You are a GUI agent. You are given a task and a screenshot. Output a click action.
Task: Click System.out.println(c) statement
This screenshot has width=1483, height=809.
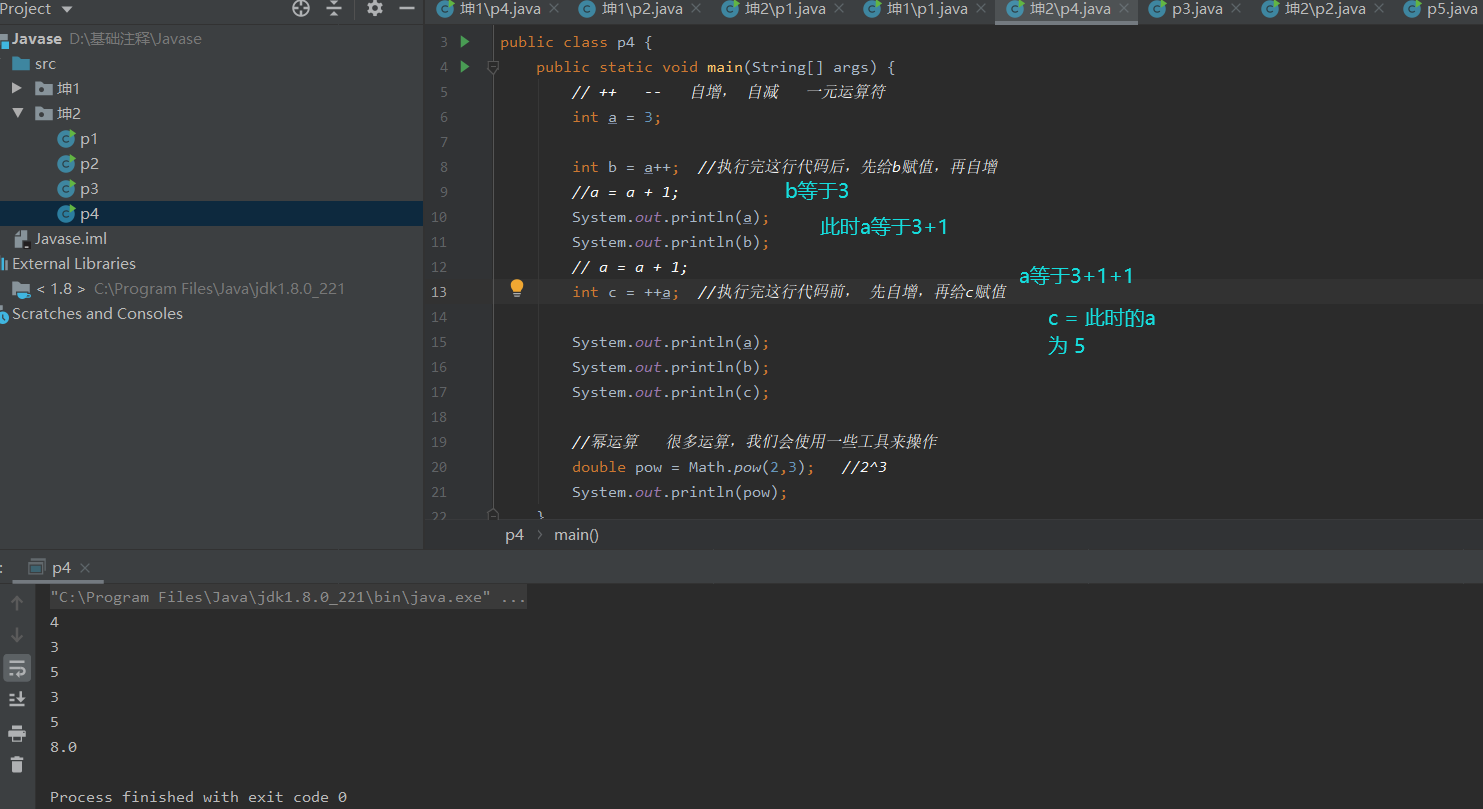click(671, 392)
